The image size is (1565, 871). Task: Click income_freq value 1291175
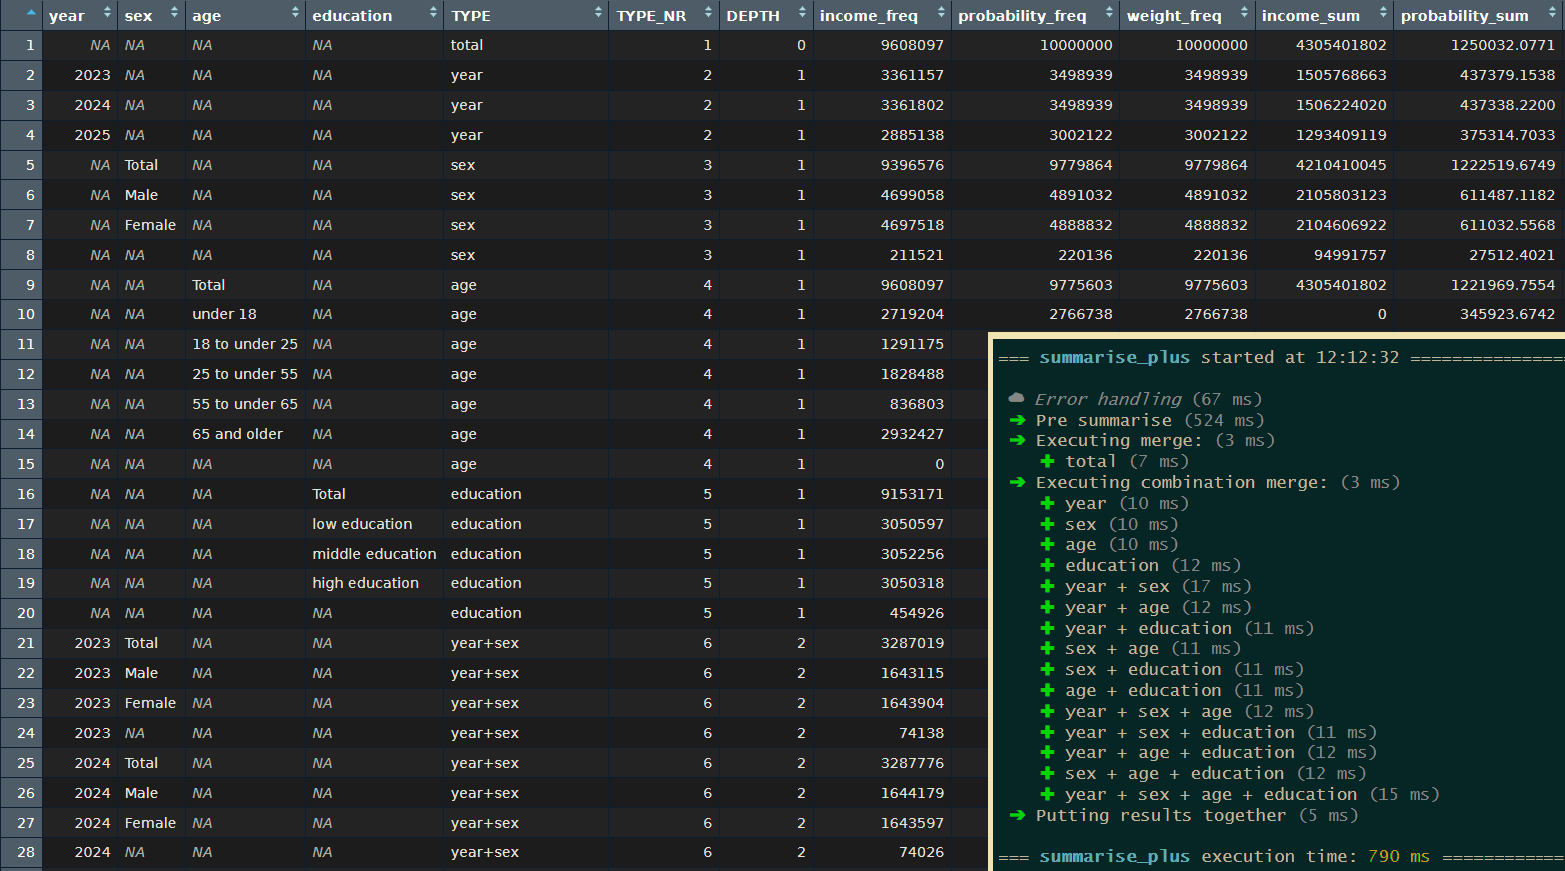[912, 344]
